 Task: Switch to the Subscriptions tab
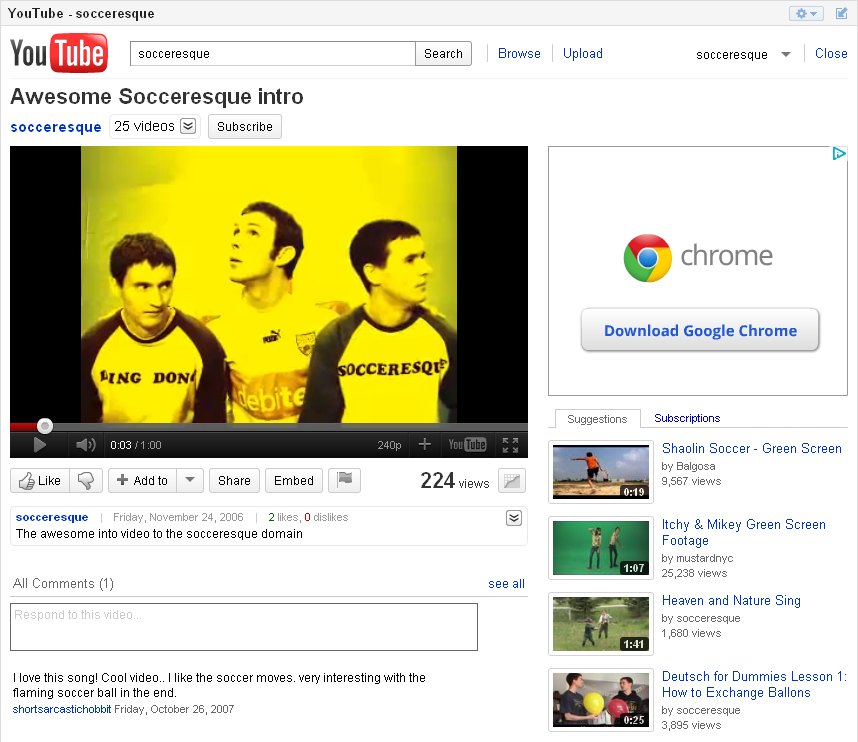687,418
